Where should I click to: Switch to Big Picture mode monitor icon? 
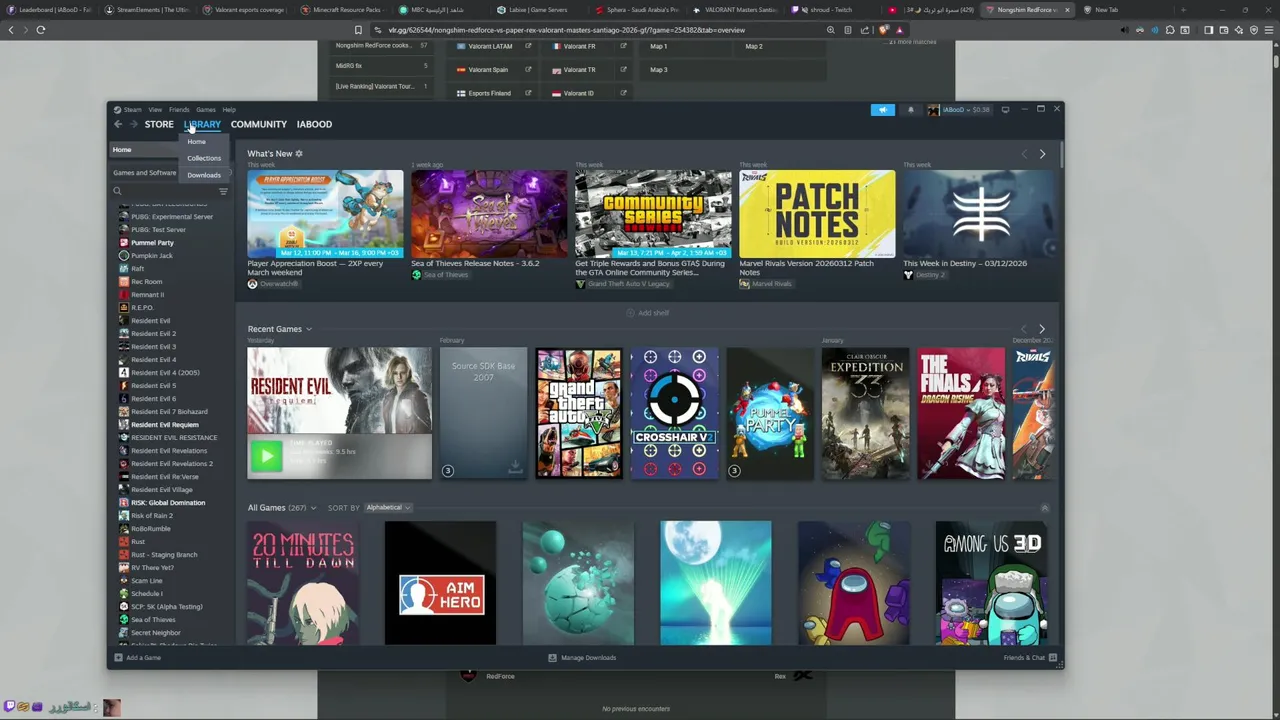point(1005,109)
